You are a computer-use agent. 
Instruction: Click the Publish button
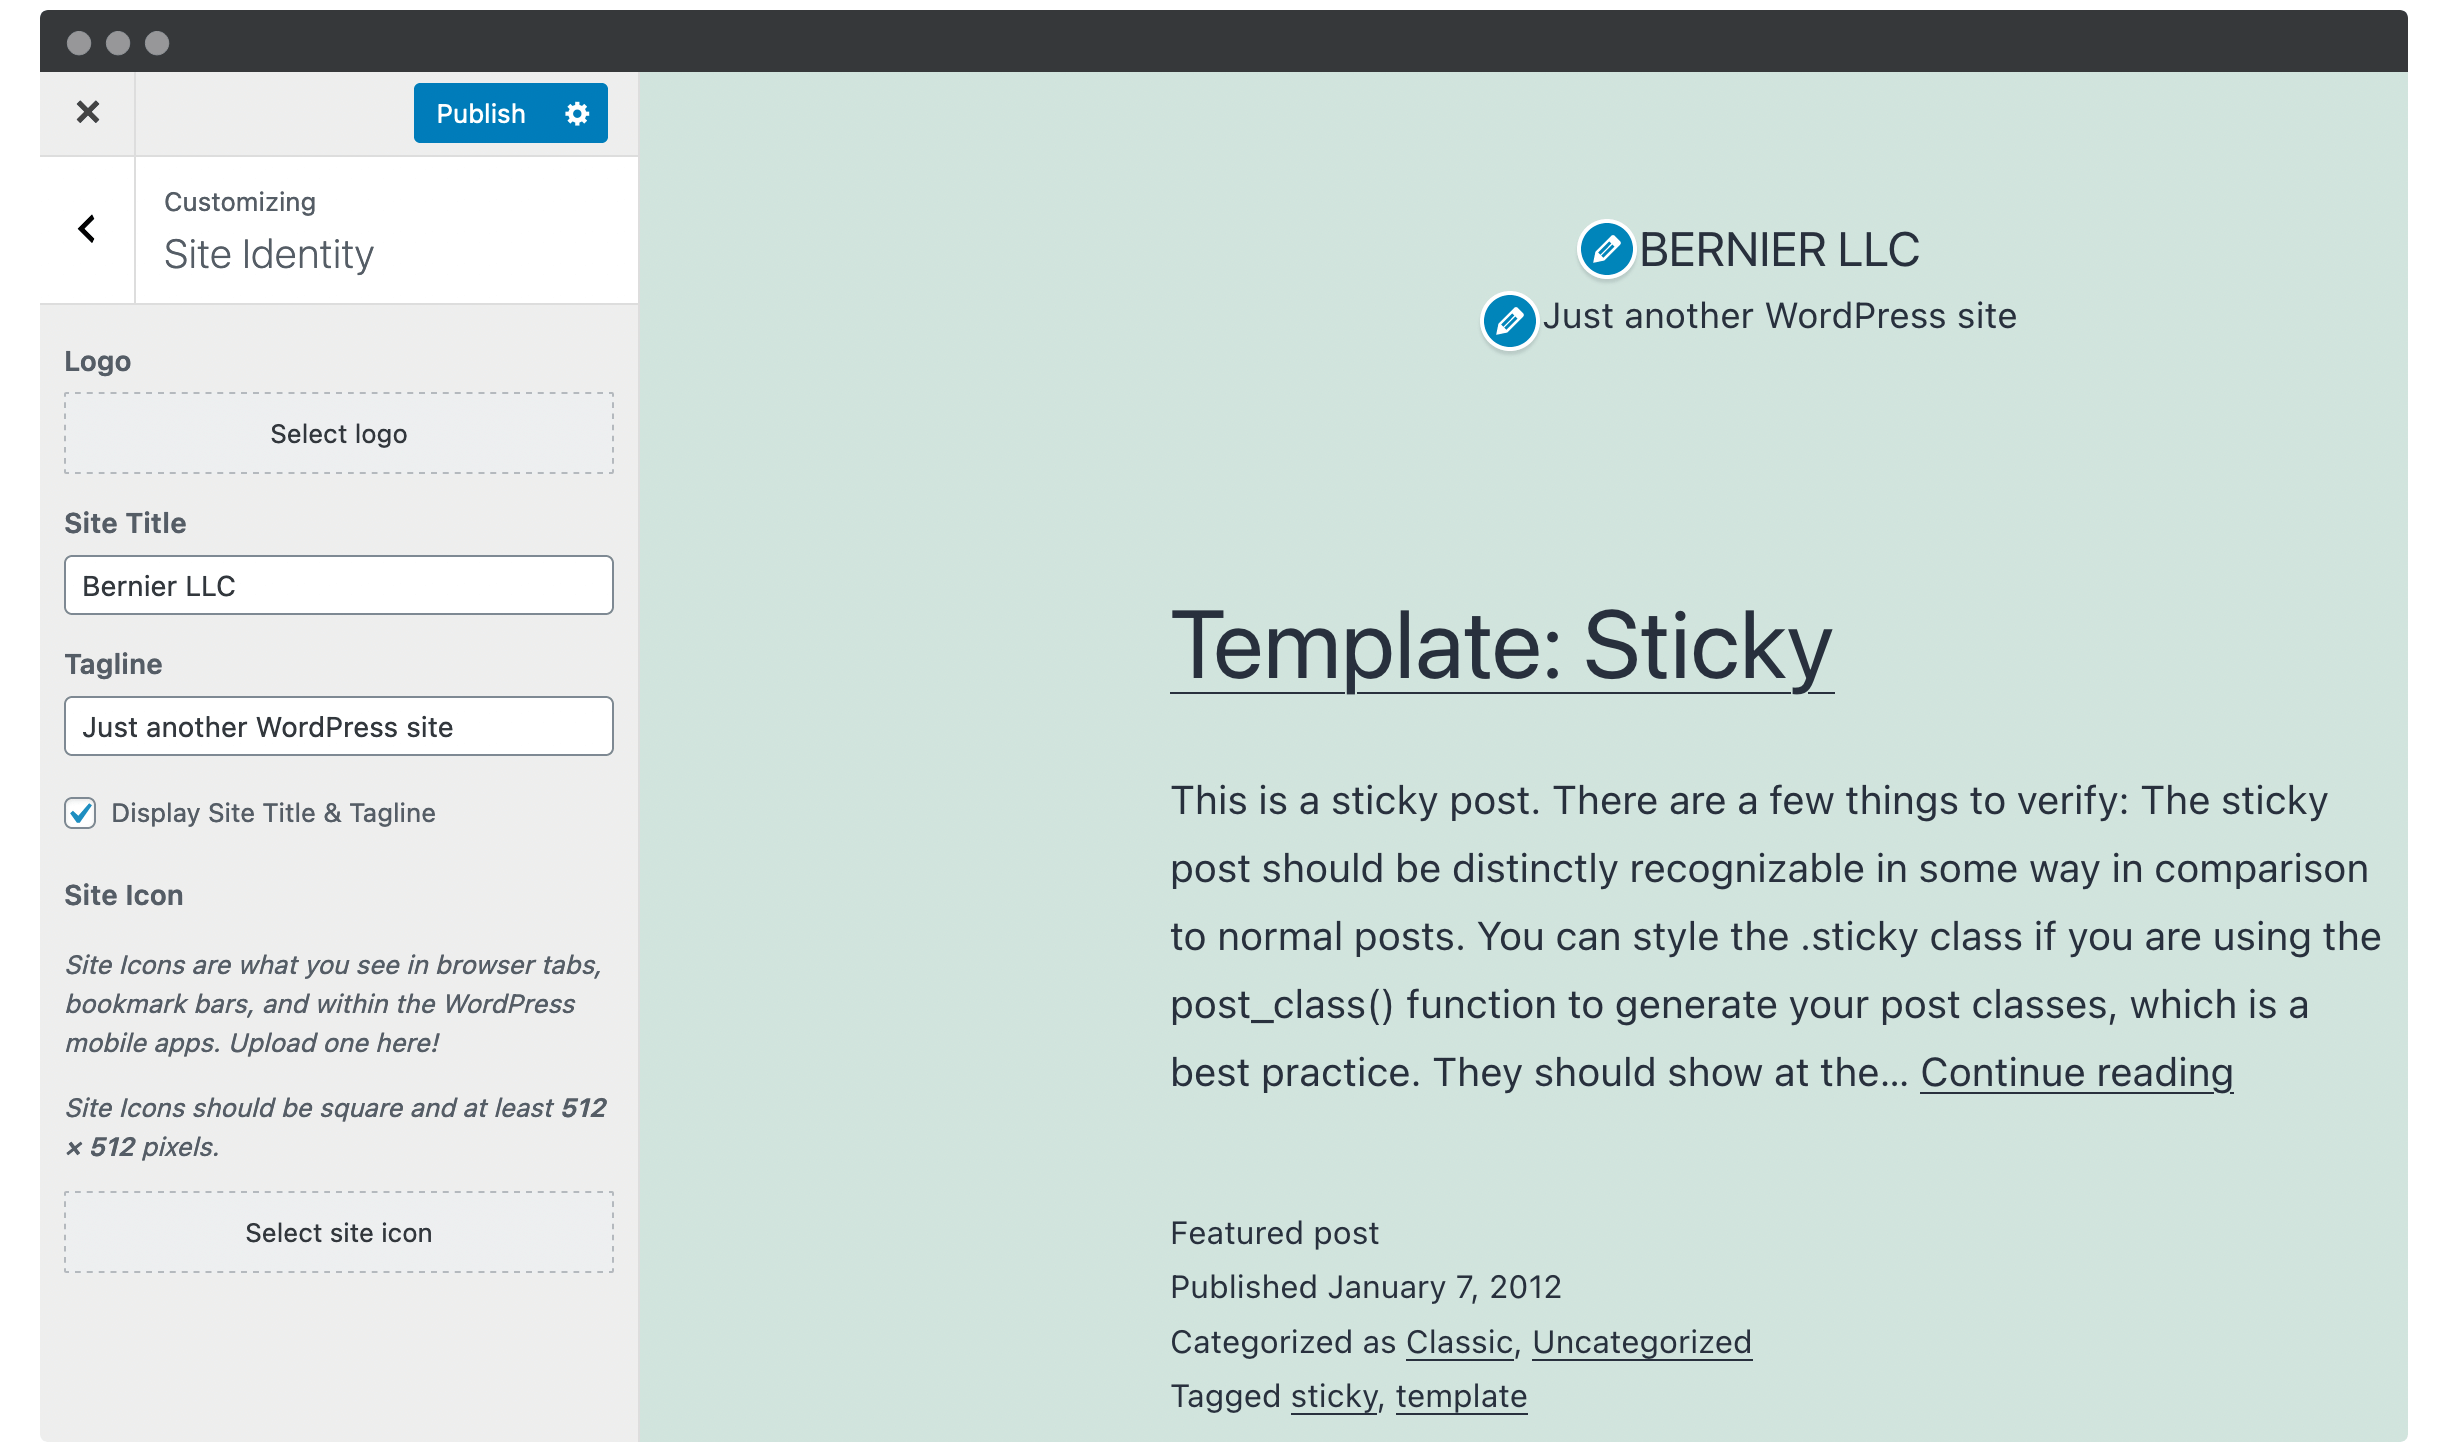479,112
